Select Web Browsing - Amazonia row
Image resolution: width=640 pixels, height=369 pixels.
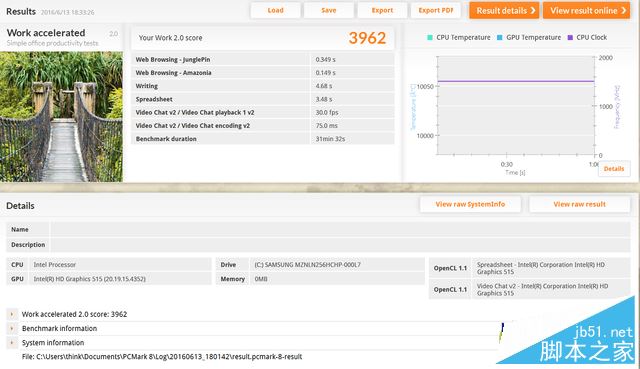pyautogui.click(x=263, y=73)
